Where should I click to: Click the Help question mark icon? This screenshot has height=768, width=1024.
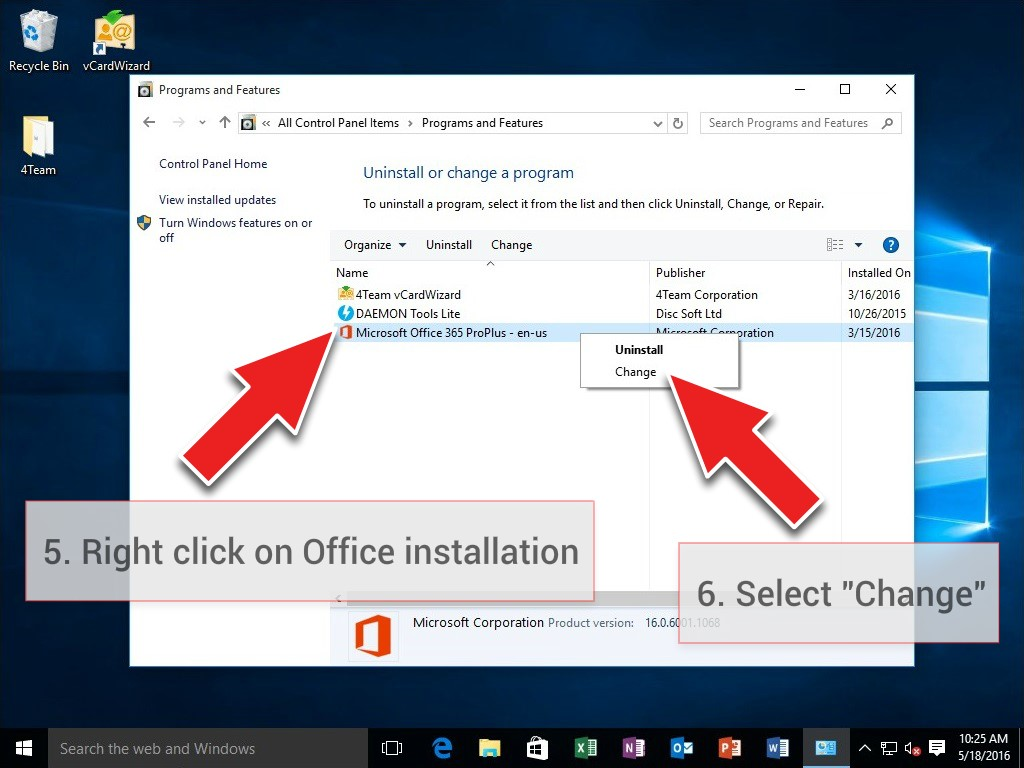coord(890,245)
